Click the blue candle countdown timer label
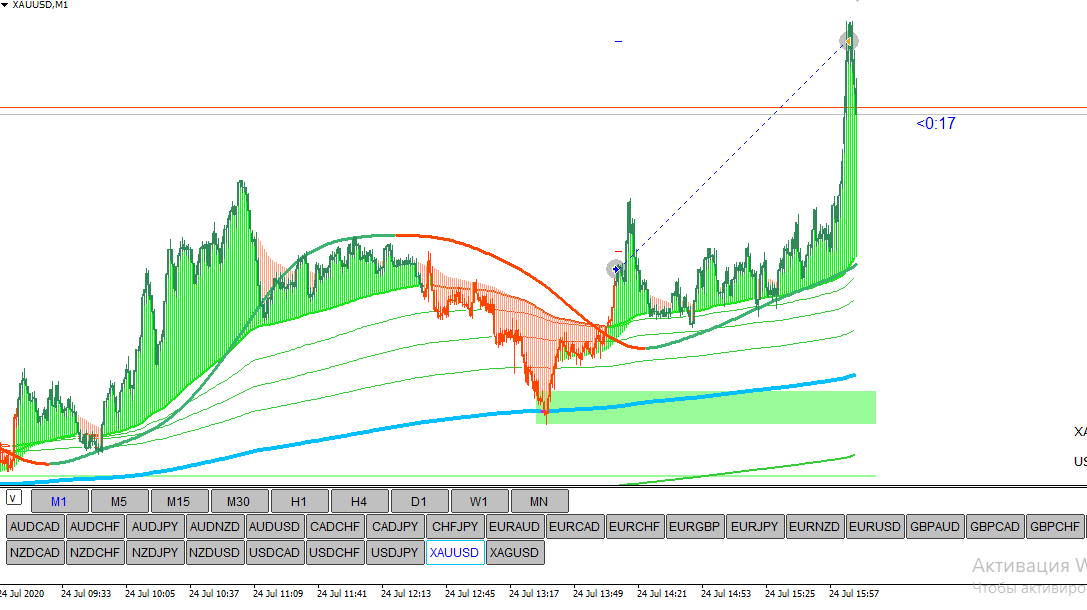 tap(935, 124)
